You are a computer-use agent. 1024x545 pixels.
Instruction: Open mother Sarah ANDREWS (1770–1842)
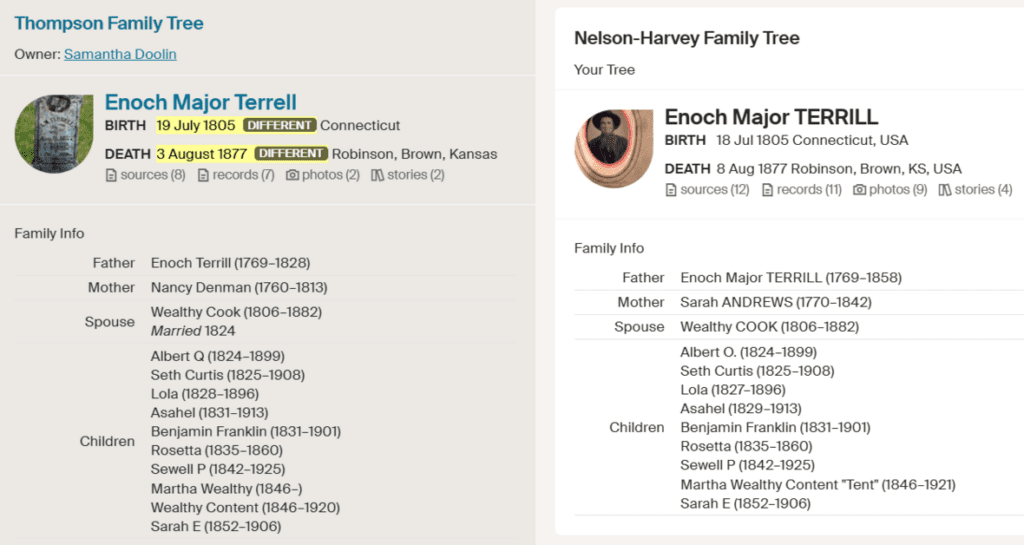pos(775,302)
